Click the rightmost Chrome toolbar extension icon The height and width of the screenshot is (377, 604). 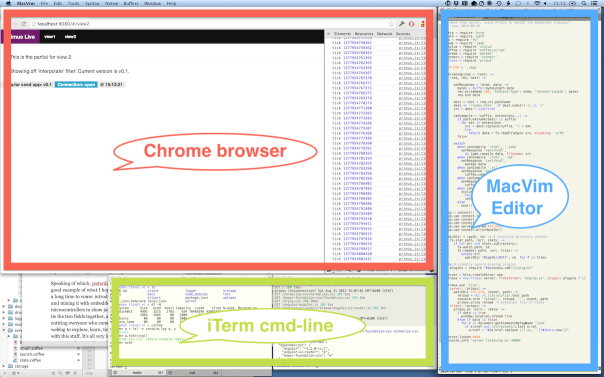[x=422, y=24]
